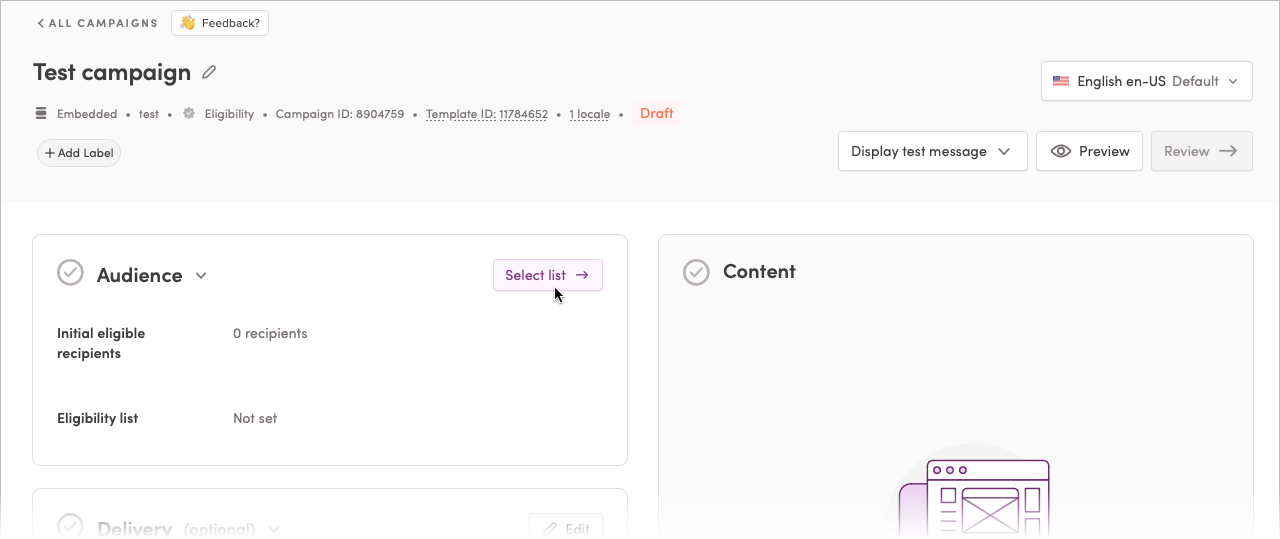Click the eye icon in Preview
Screen dimensions: 1280x539
pos(1061,151)
